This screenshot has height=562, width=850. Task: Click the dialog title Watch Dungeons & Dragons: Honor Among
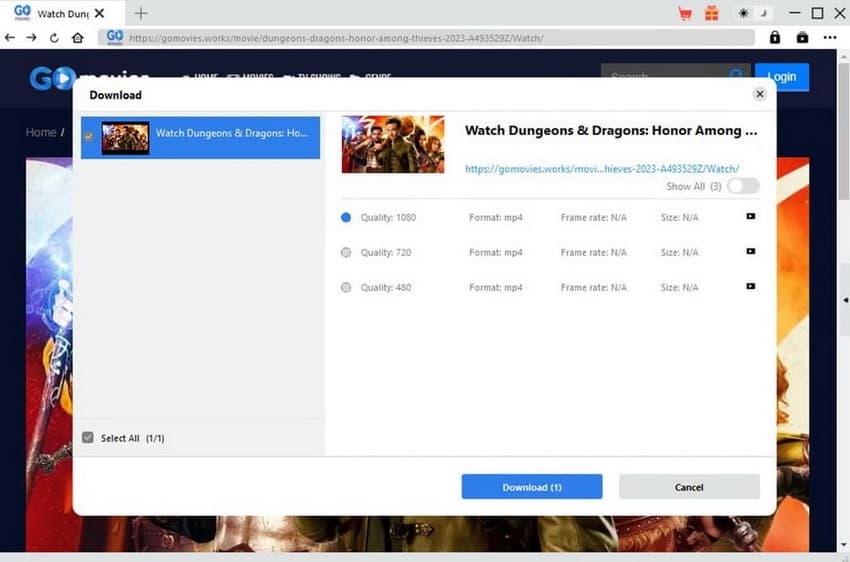tap(611, 131)
